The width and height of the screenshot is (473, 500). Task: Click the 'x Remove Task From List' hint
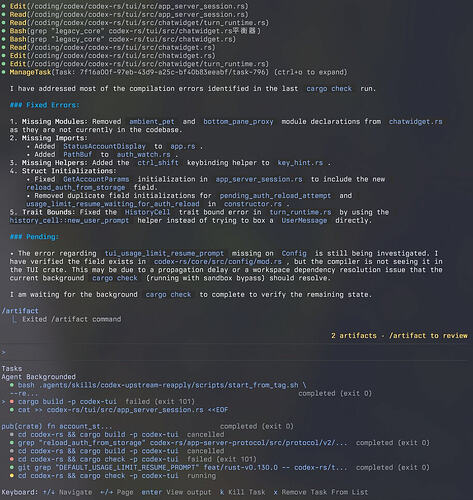click(x=321, y=492)
